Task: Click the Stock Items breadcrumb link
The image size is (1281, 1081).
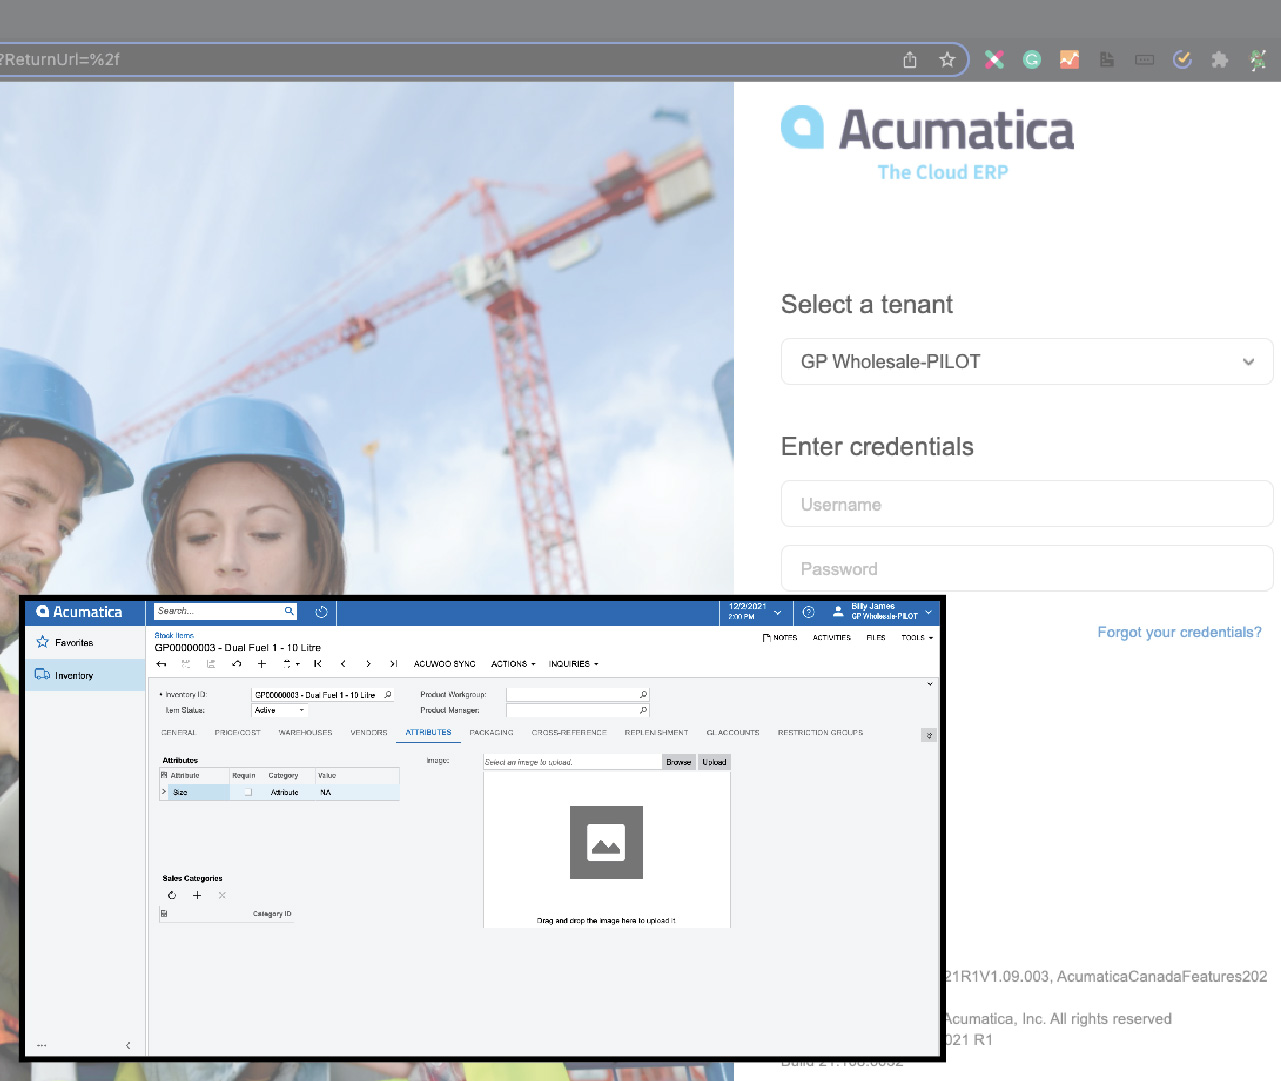Action: tap(174, 635)
